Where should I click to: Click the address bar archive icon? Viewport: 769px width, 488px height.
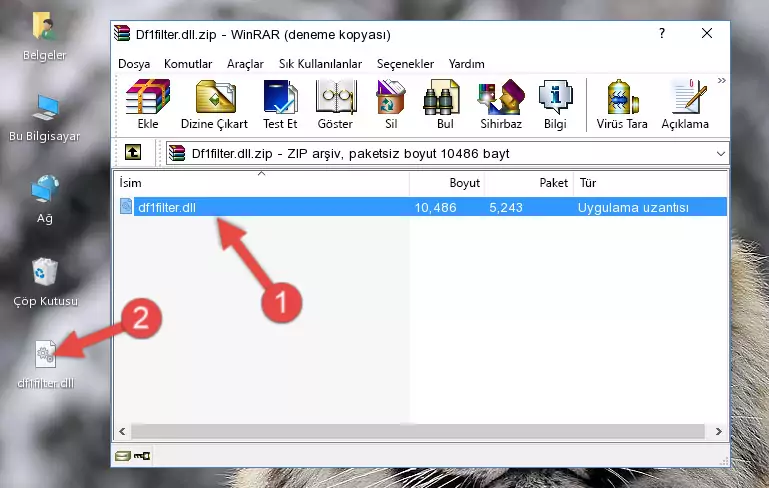(177, 154)
